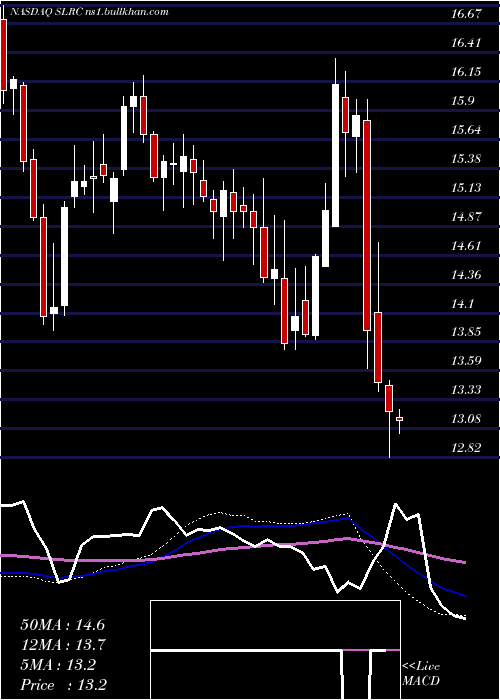Select the 15.9 price axis label
Screen dimensions: 500x700
click(462, 101)
